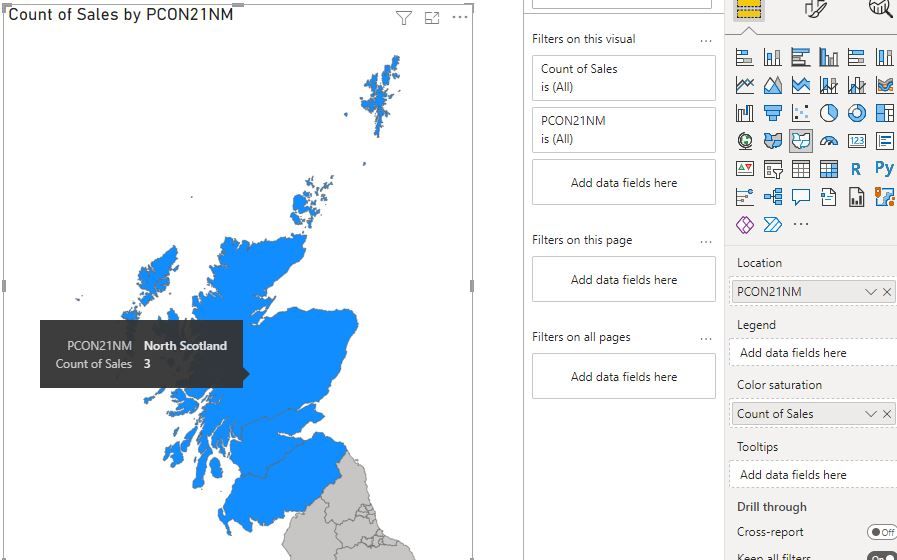Open Count of Sales saturation dropdown
897x560 pixels.
click(870, 414)
